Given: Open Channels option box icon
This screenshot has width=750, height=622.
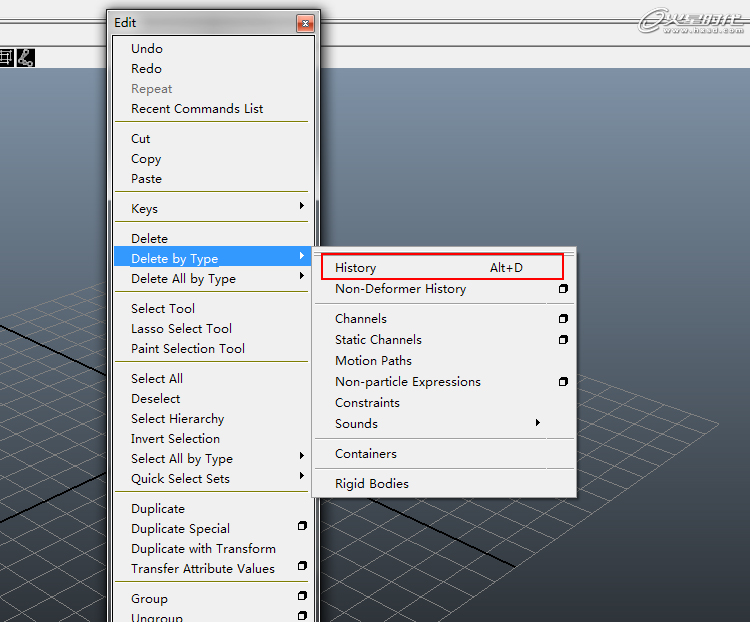Looking at the screenshot, I should 563,319.
